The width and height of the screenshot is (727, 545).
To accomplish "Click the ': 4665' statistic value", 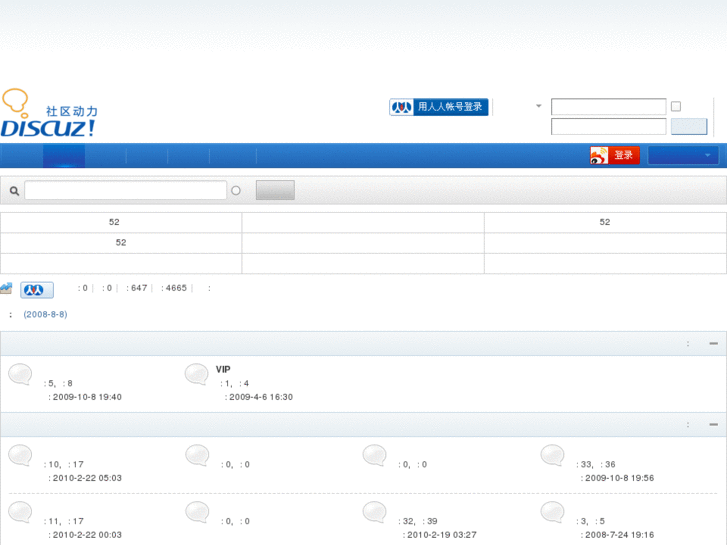I will tap(174, 288).
